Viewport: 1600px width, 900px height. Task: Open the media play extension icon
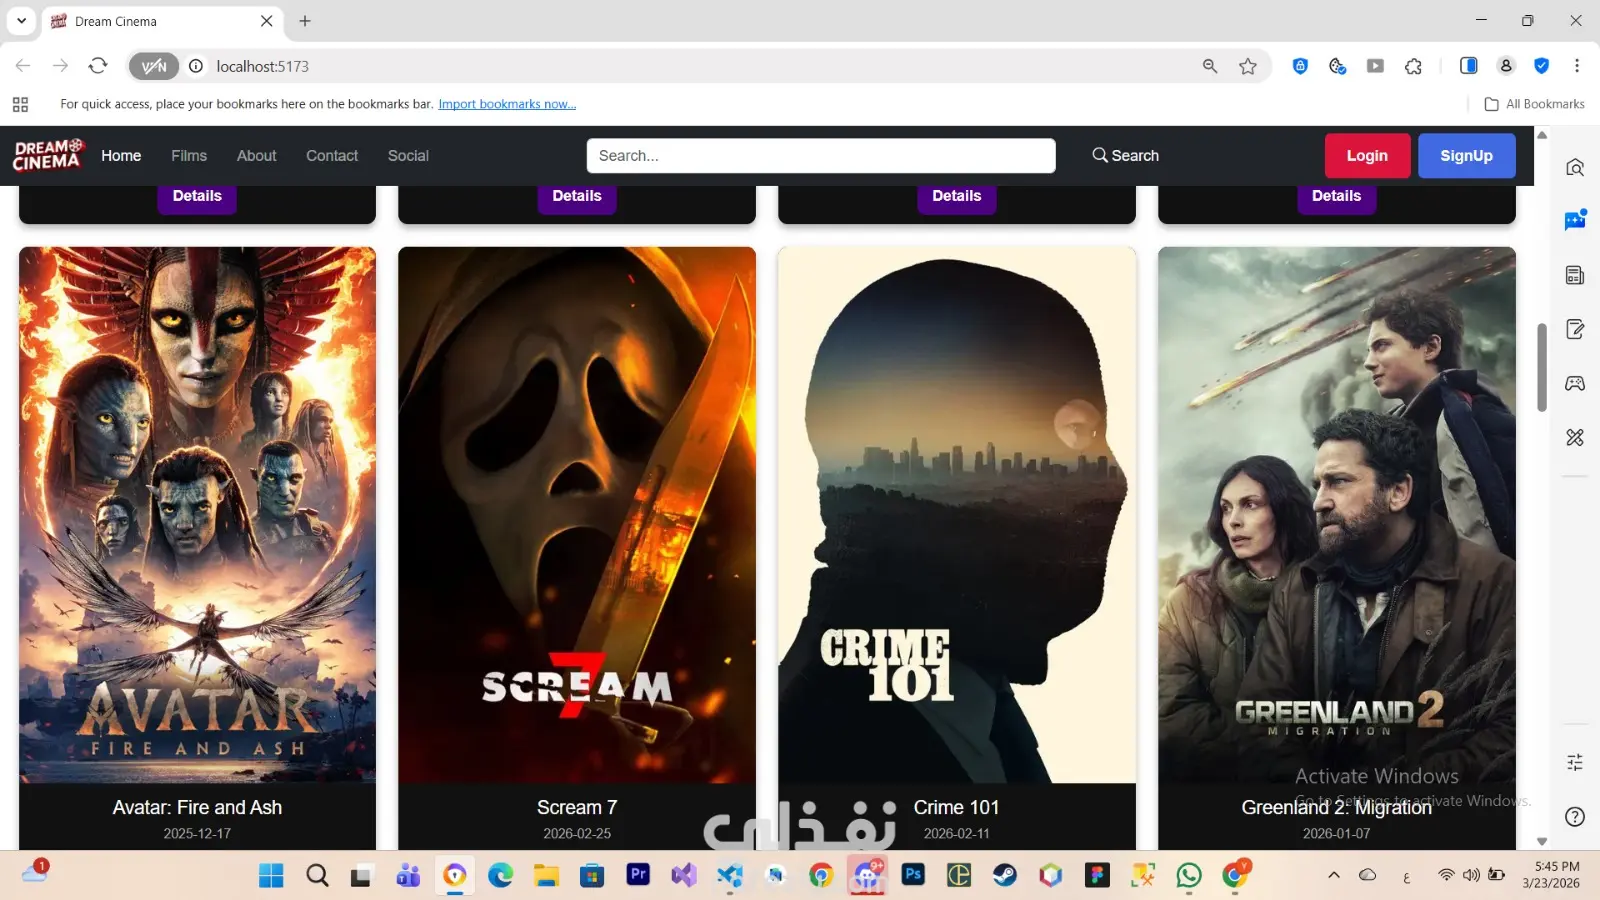point(1376,66)
